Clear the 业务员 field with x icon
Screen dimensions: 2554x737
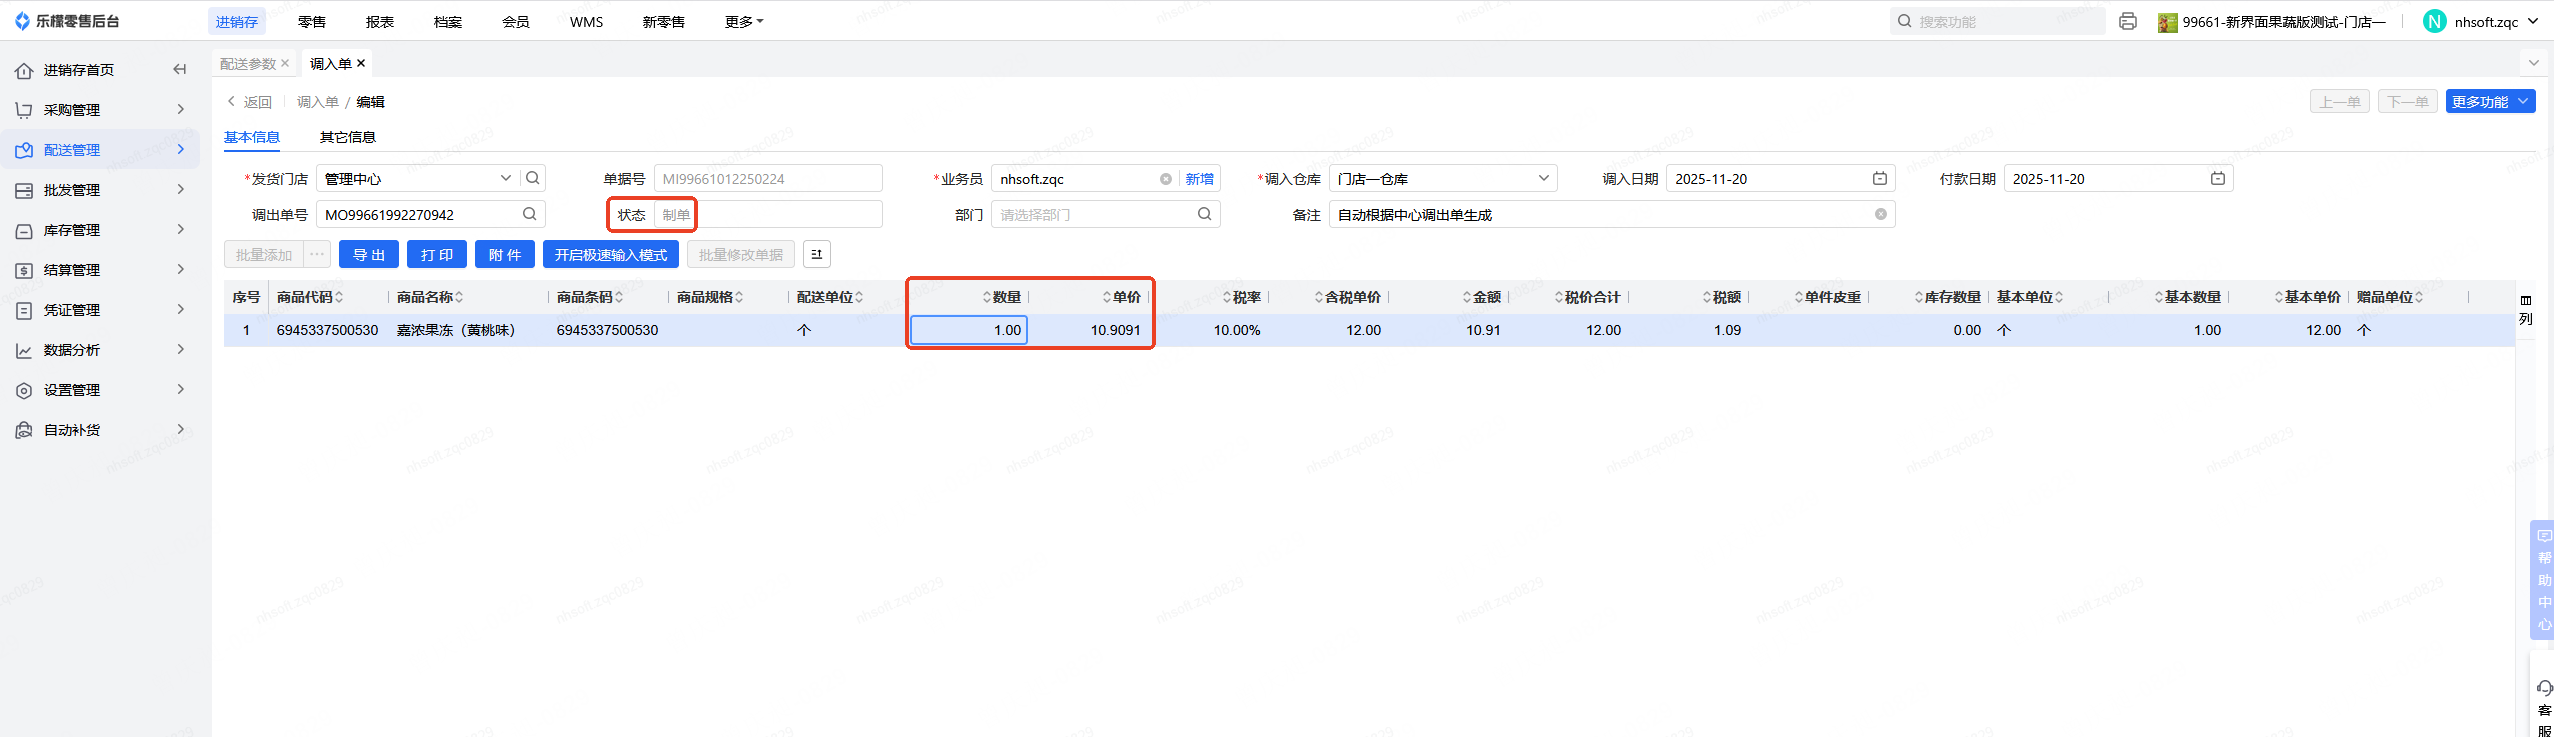pyautogui.click(x=1166, y=179)
